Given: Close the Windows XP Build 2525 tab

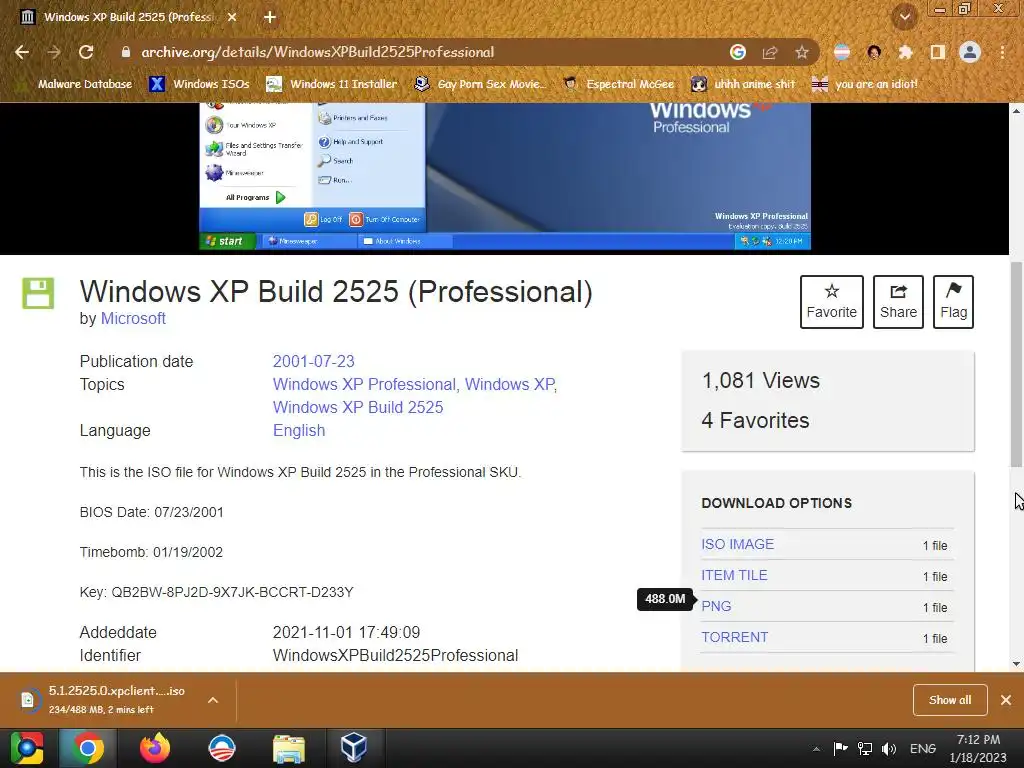Looking at the screenshot, I should click(232, 17).
